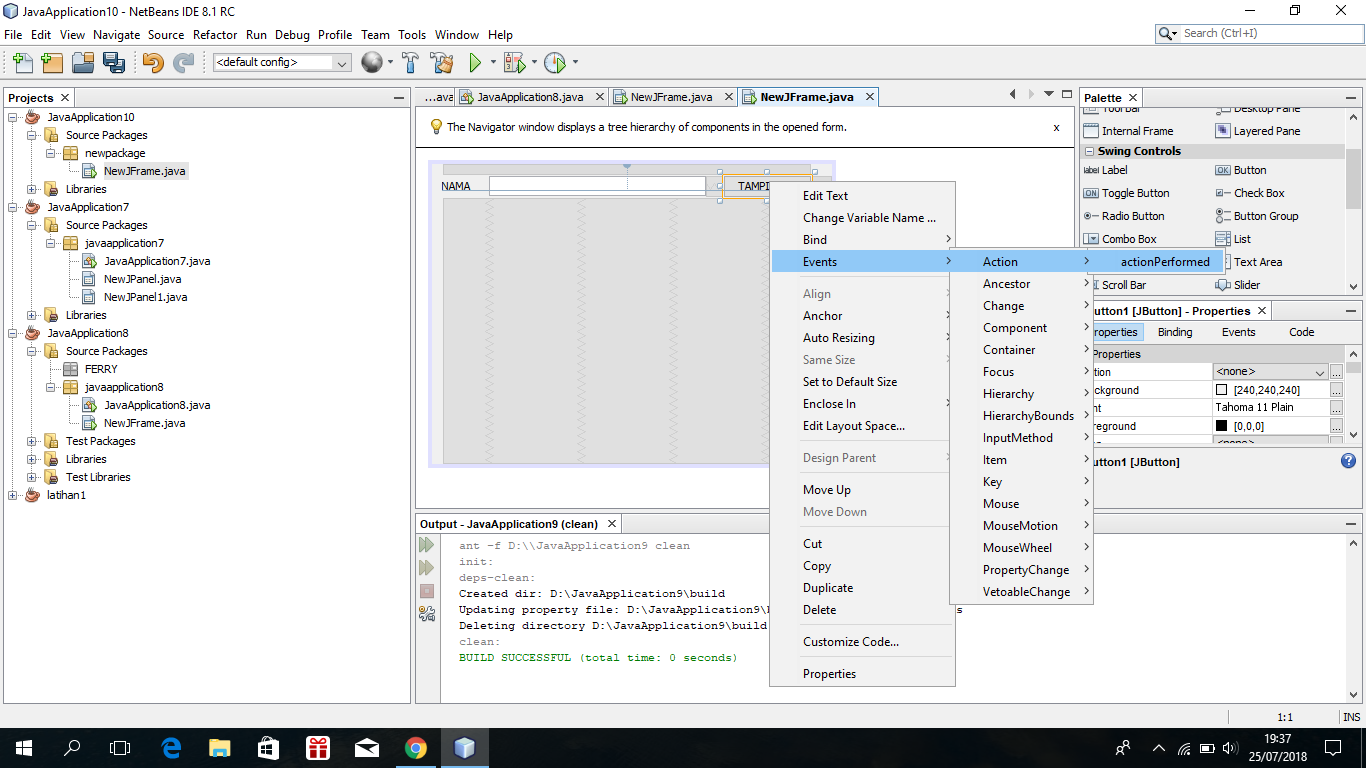Switch to the Binding properties tab
The image size is (1366, 768).
tap(1175, 332)
